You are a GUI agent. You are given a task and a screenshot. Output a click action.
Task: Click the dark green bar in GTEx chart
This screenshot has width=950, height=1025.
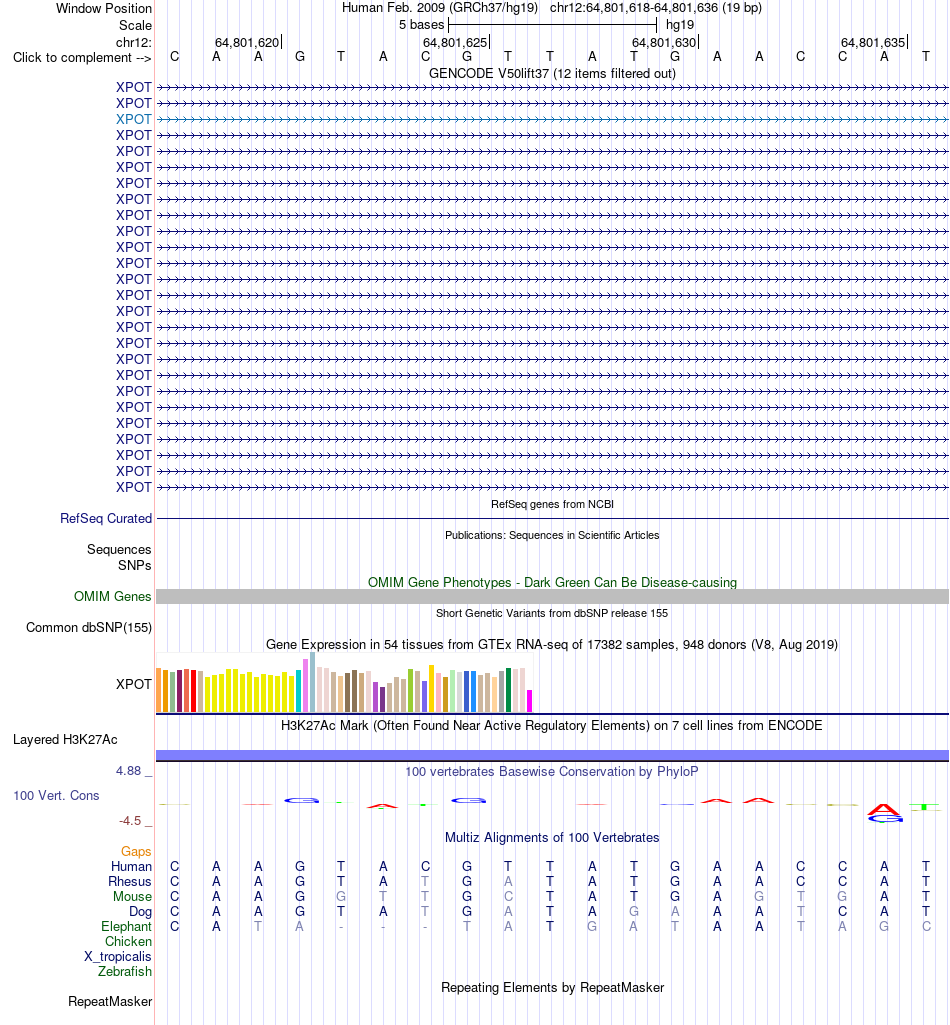point(509,690)
